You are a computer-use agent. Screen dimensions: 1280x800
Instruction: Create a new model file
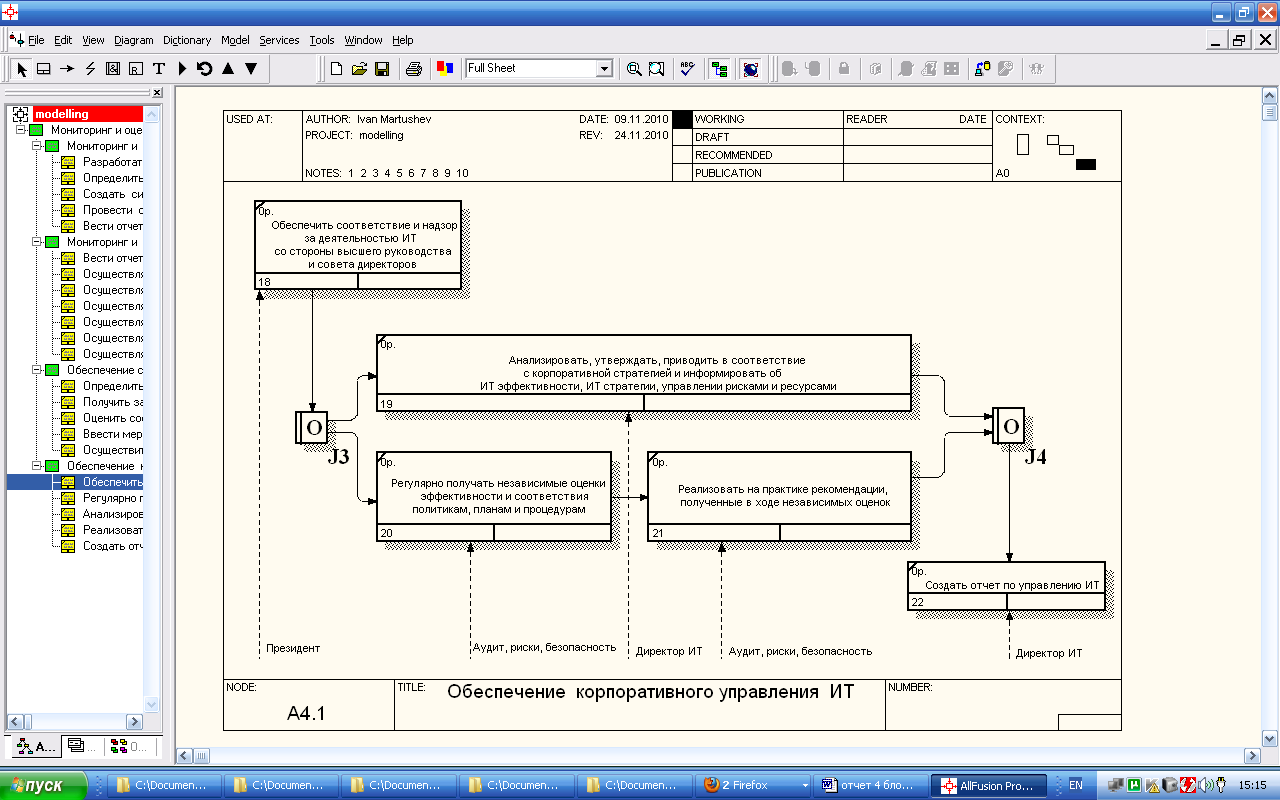(x=337, y=69)
